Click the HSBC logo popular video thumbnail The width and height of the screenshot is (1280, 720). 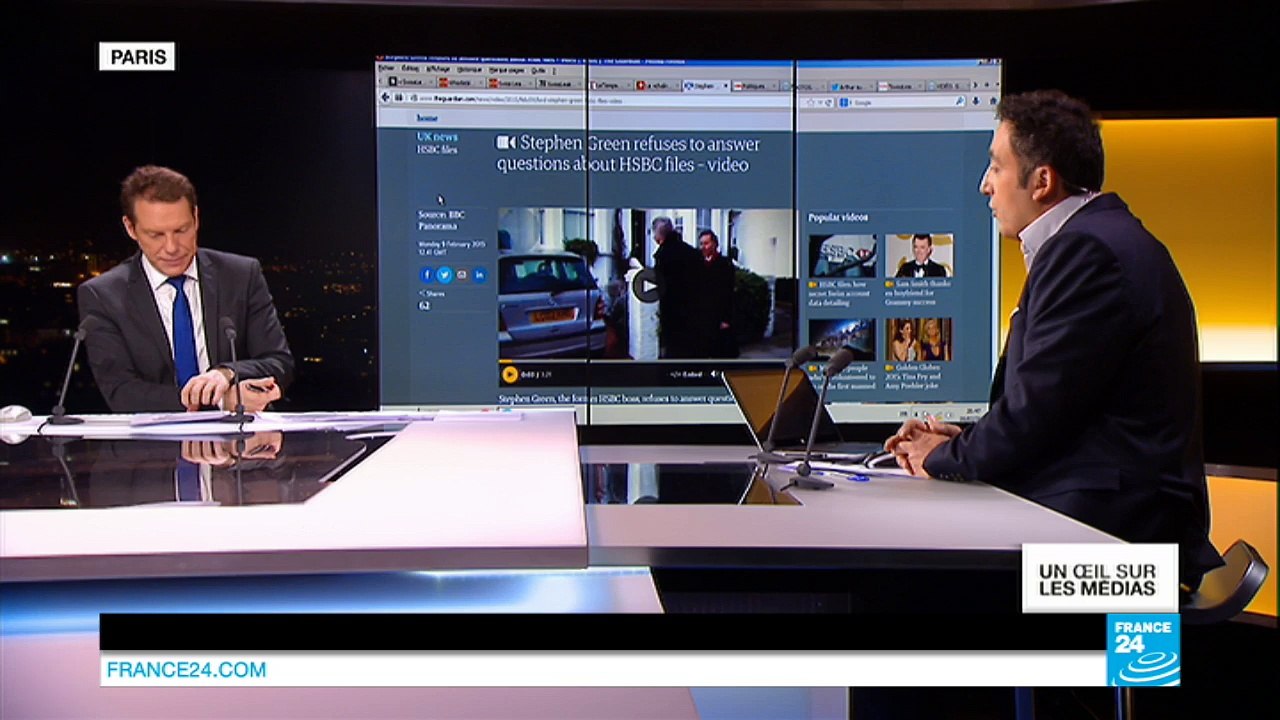pyautogui.click(x=842, y=256)
